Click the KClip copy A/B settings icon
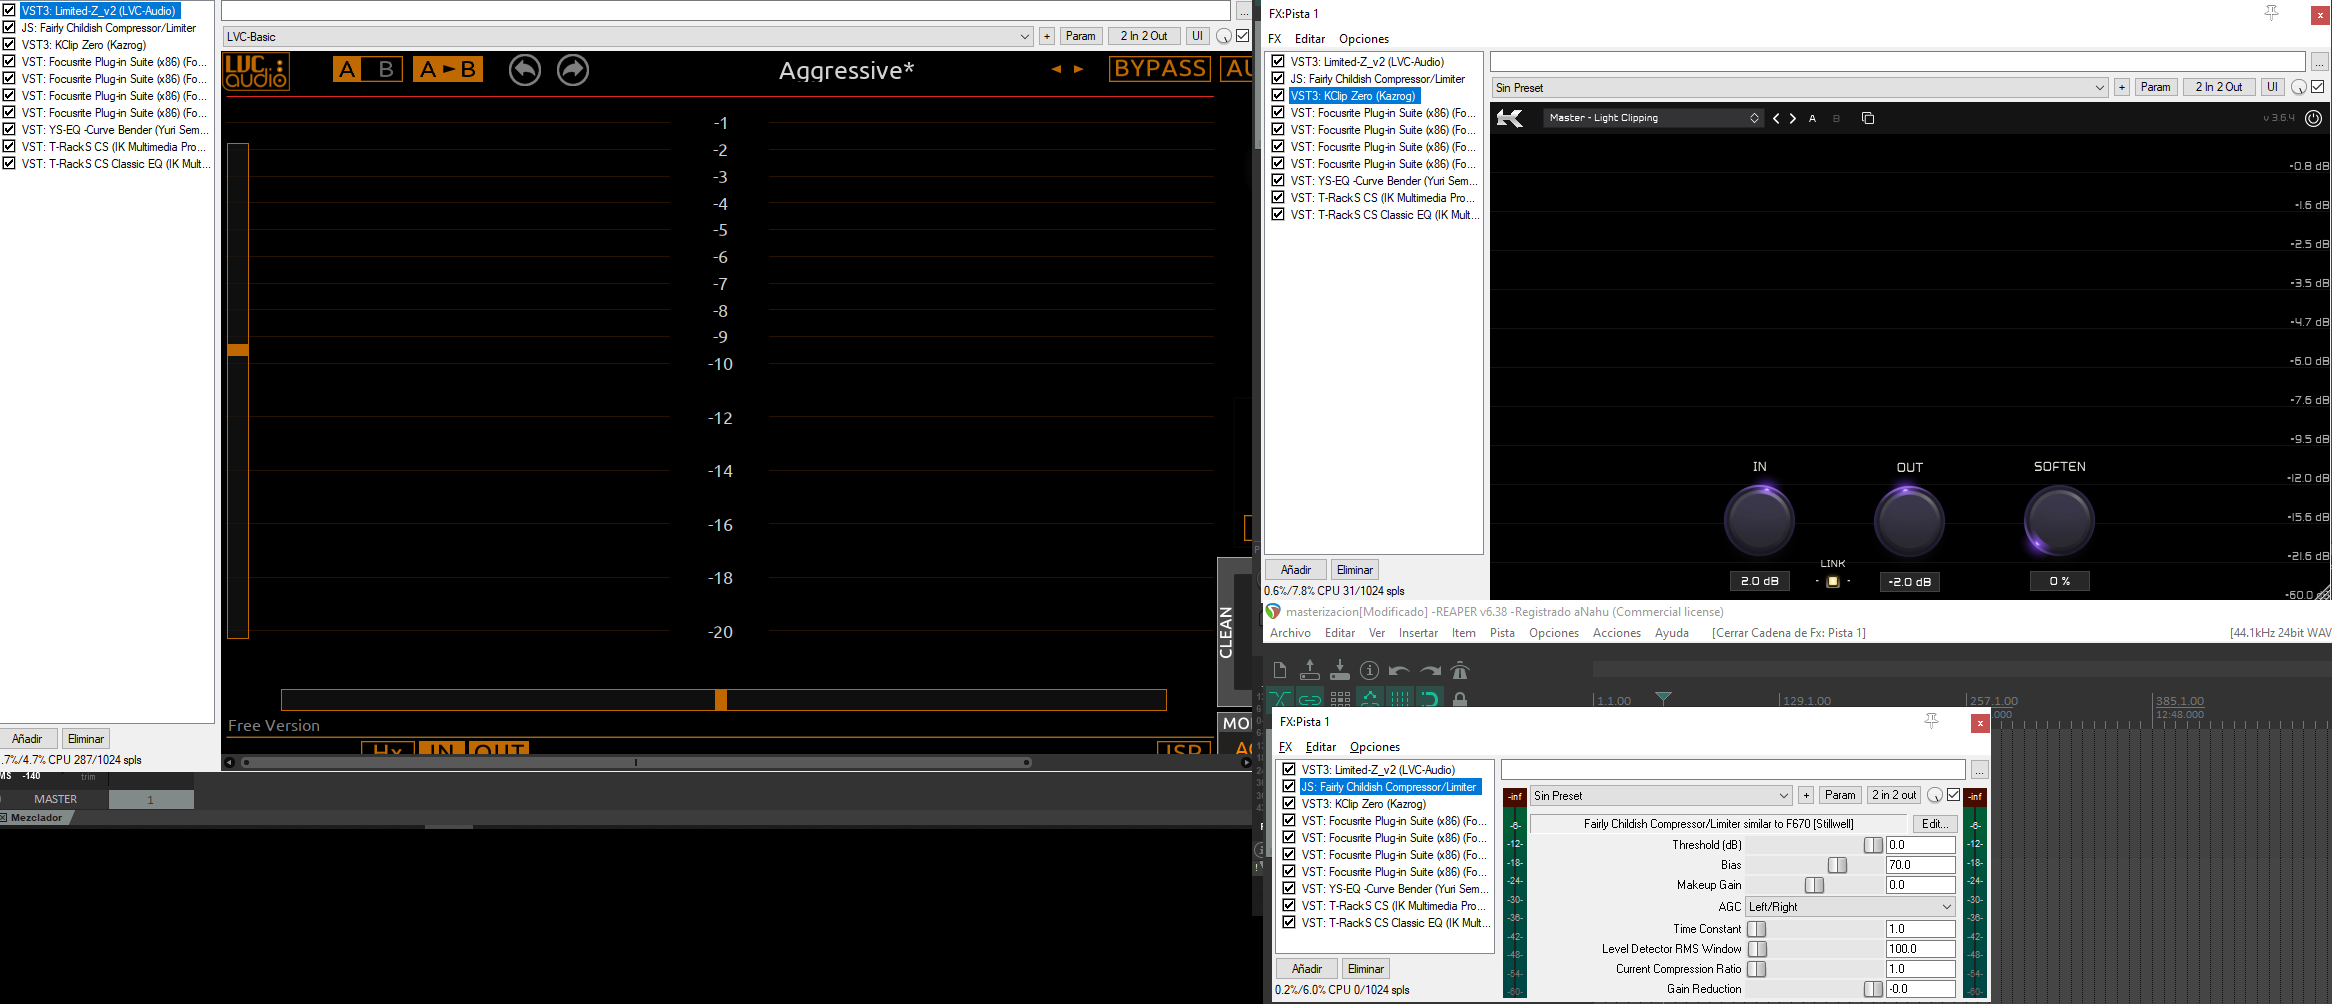 [x=1867, y=118]
